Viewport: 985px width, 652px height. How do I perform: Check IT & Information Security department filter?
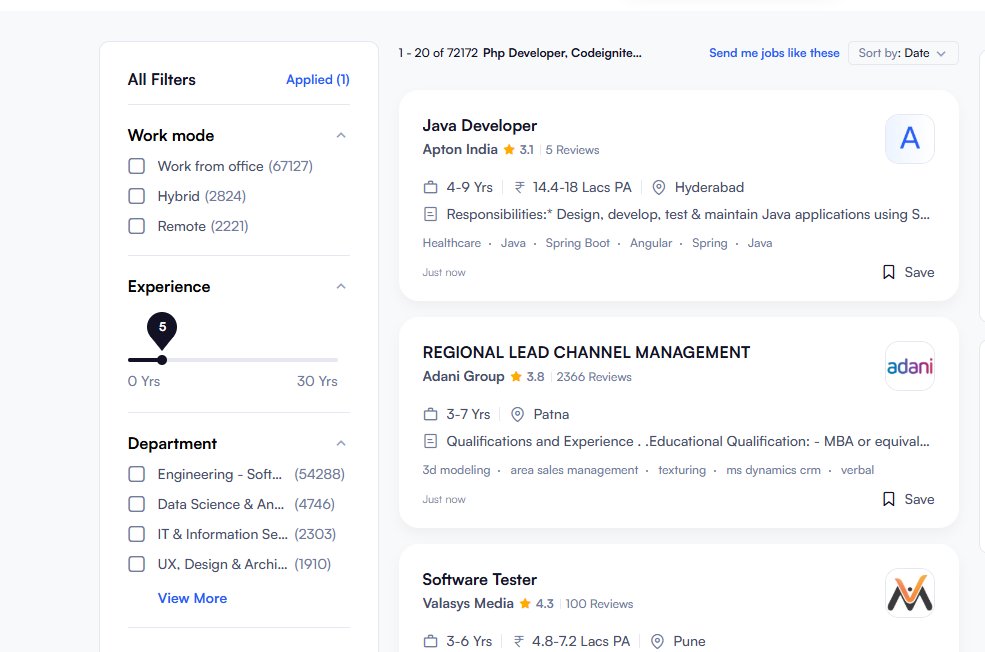(x=136, y=534)
